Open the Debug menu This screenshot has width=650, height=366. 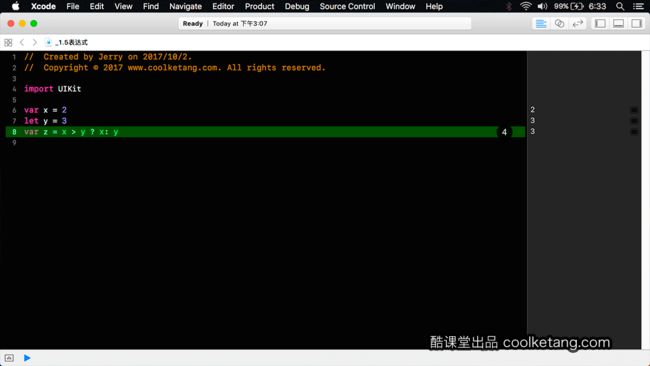[x=297, y=6]
